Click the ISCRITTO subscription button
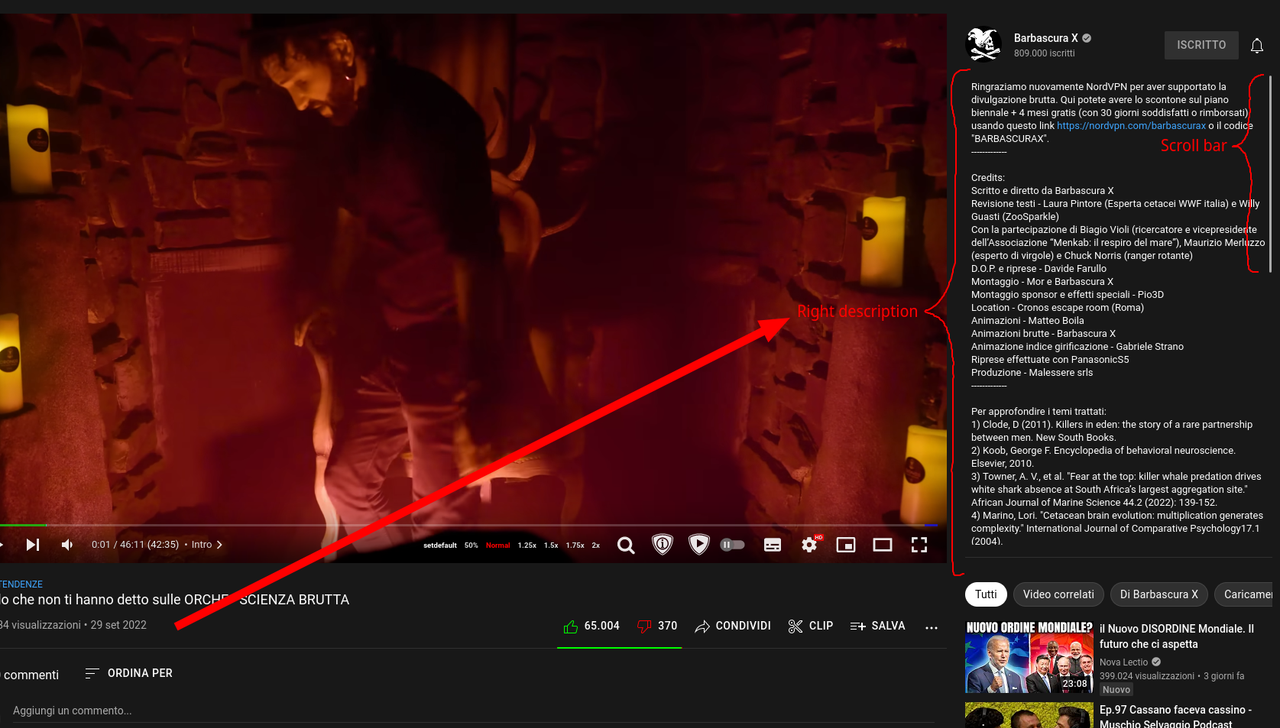 1201,45
